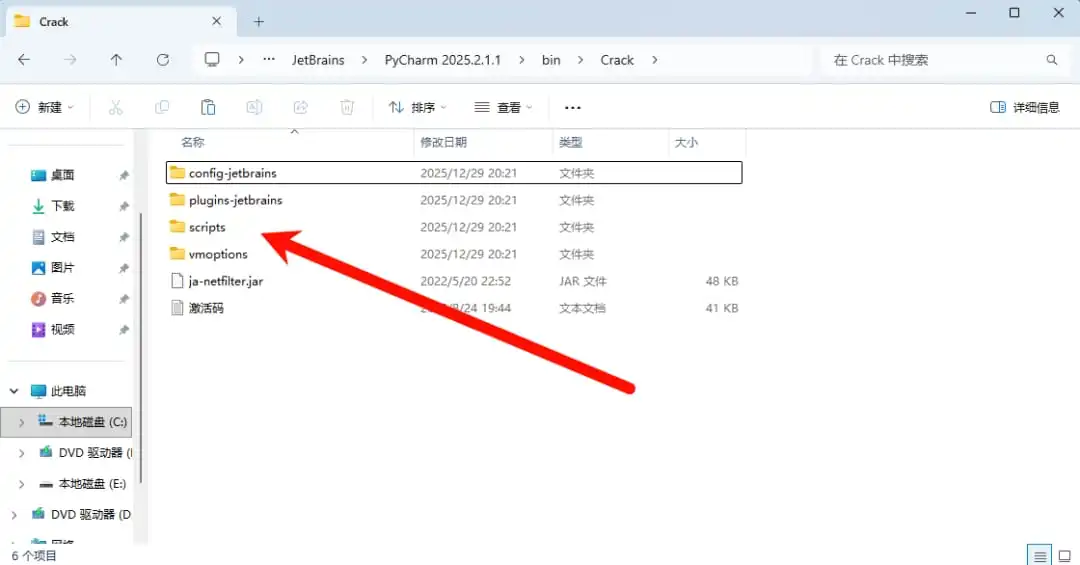Click the Crack breadcrumb segment
Screen dimensions: 1080x565
[616, 60]
